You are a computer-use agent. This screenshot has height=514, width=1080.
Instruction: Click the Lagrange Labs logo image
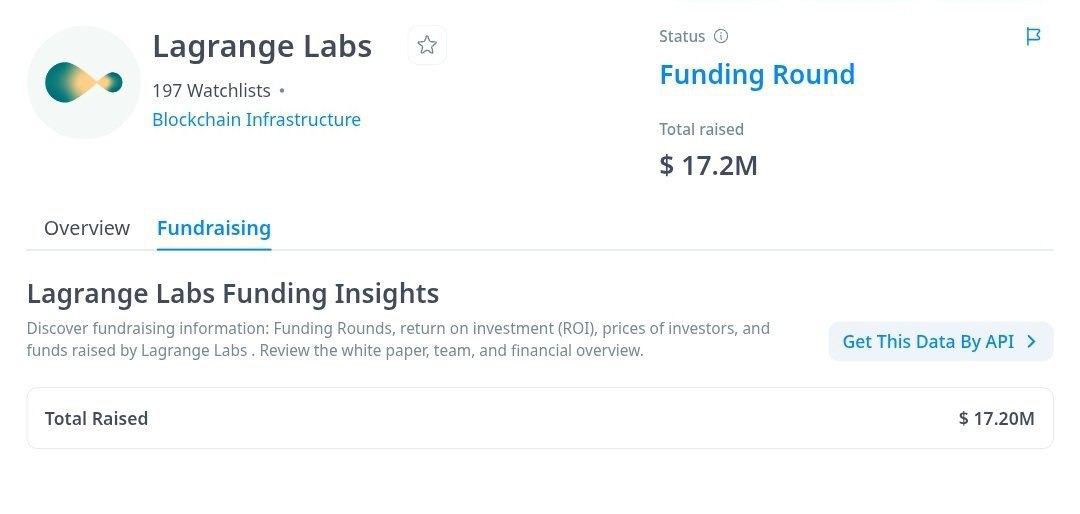click(83, 83)
